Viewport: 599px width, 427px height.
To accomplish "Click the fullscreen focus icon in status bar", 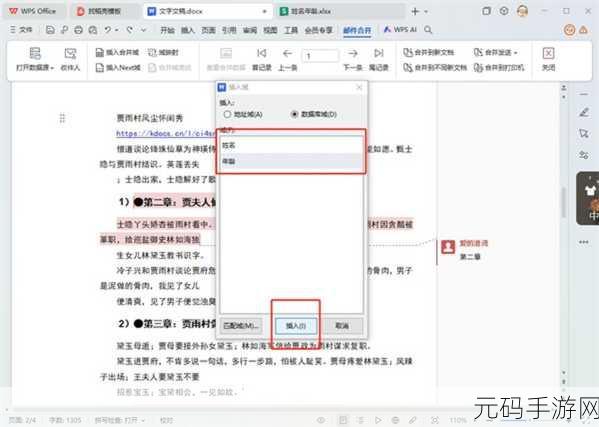I will click(x=435, y=420).
